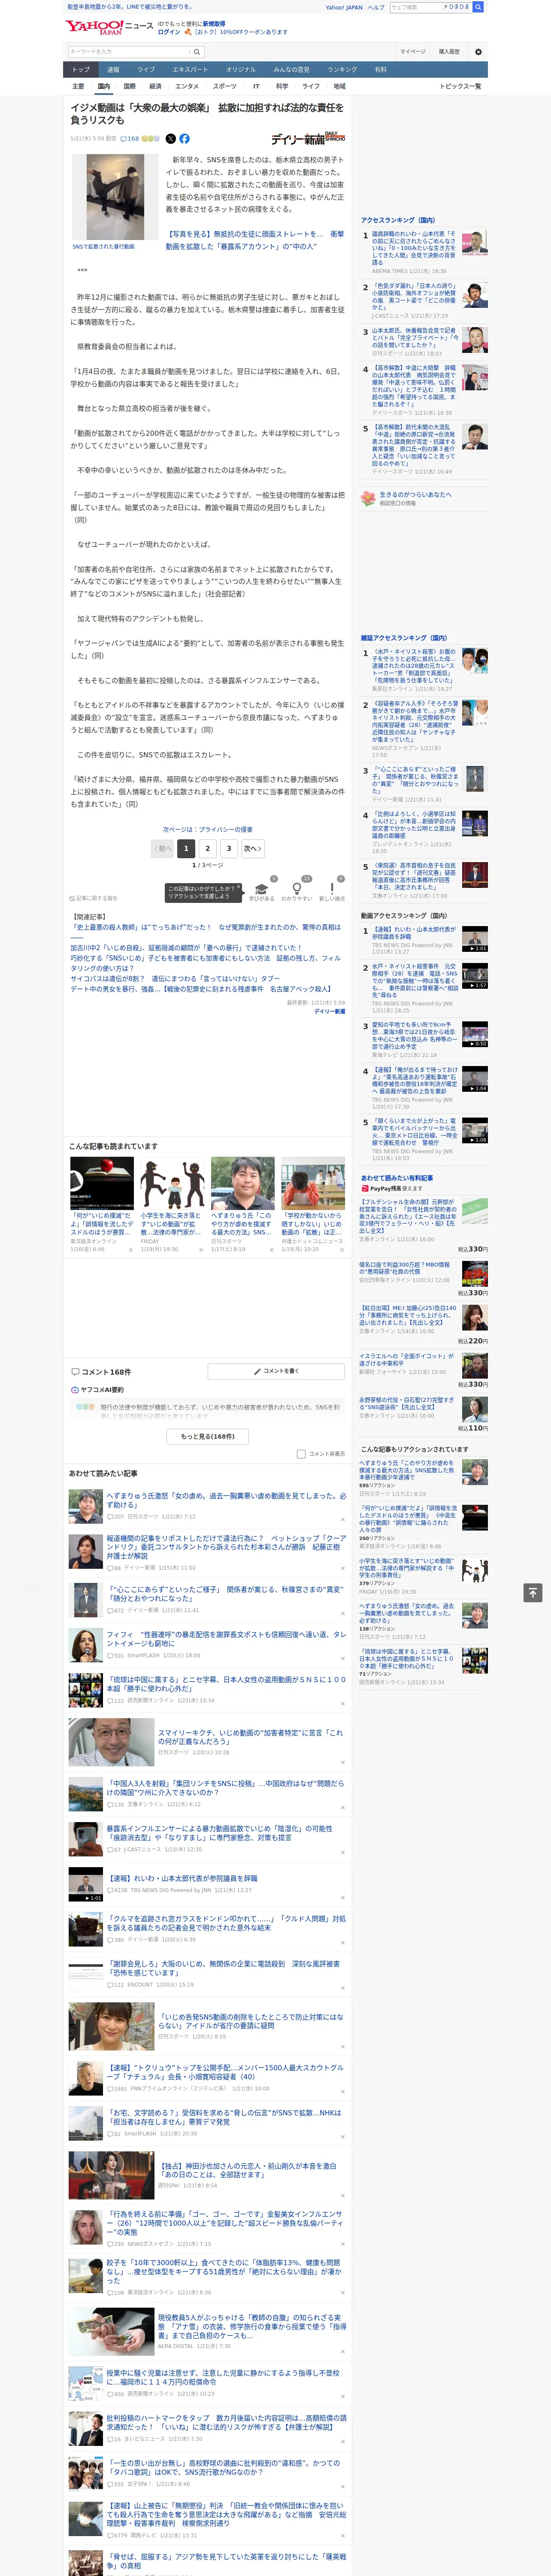The height and width of the screenshot is (2576, 551).
Task: Share the article on Facebook
Action: click(x=184, y=139)
